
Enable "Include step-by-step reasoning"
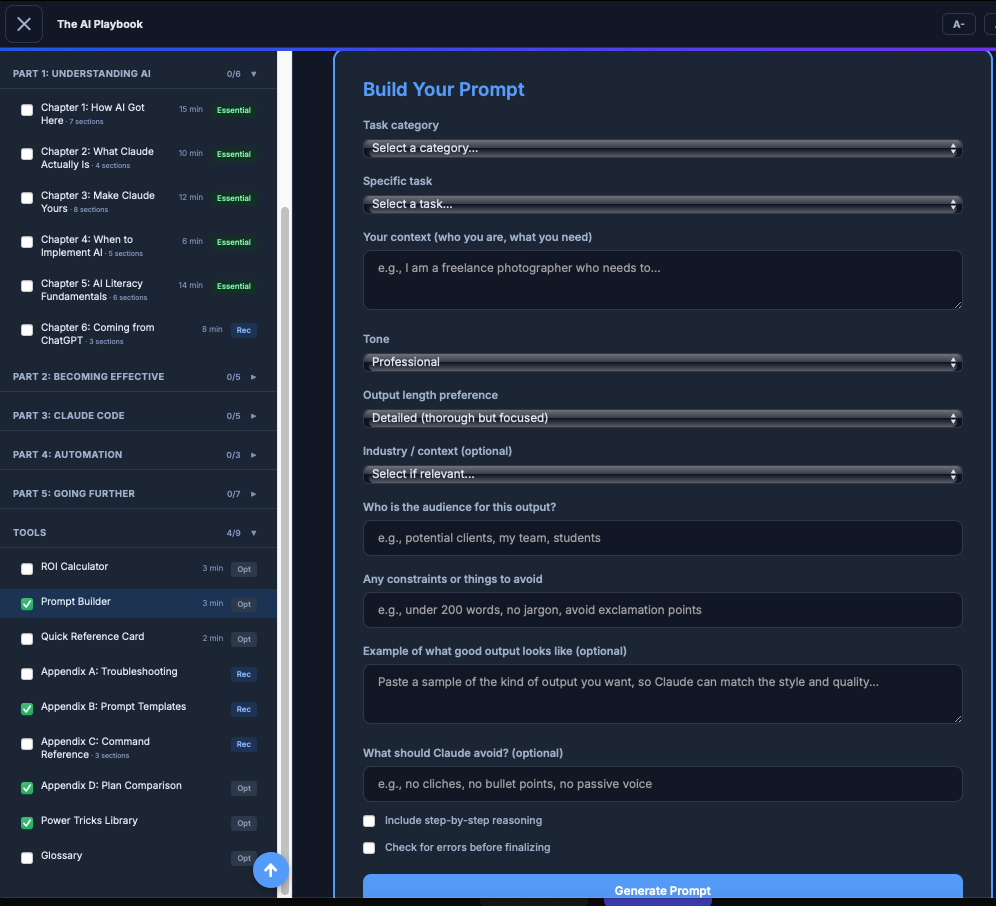(369, 820)
